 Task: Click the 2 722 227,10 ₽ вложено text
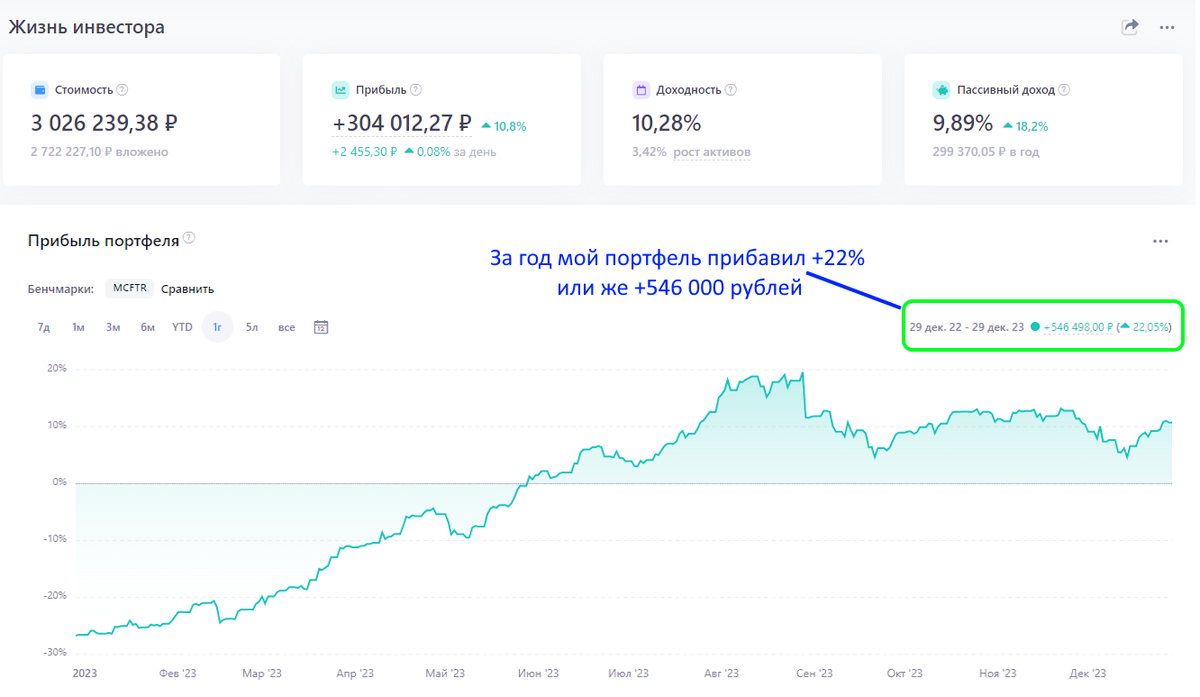click(99, 152)
